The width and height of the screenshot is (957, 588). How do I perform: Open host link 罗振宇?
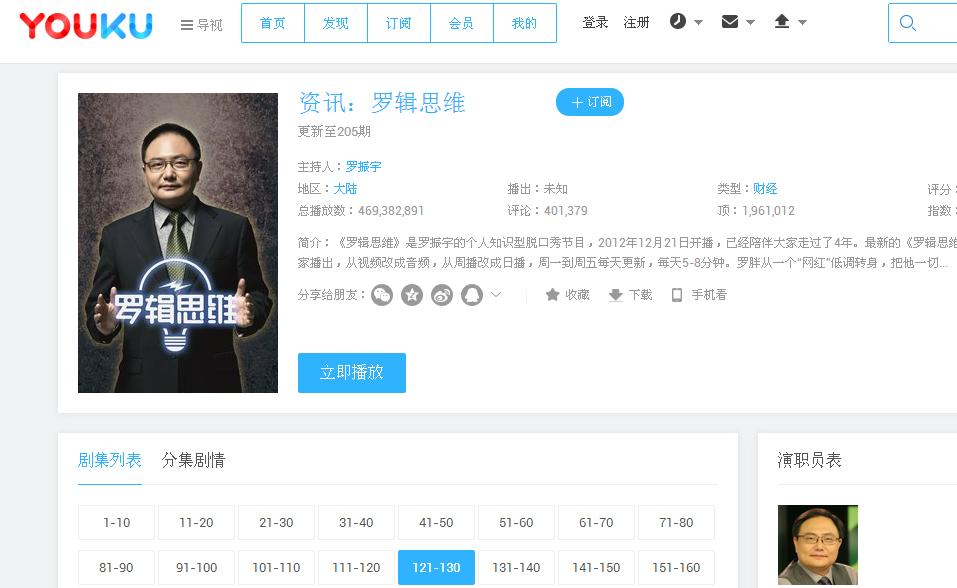[364, 167]
